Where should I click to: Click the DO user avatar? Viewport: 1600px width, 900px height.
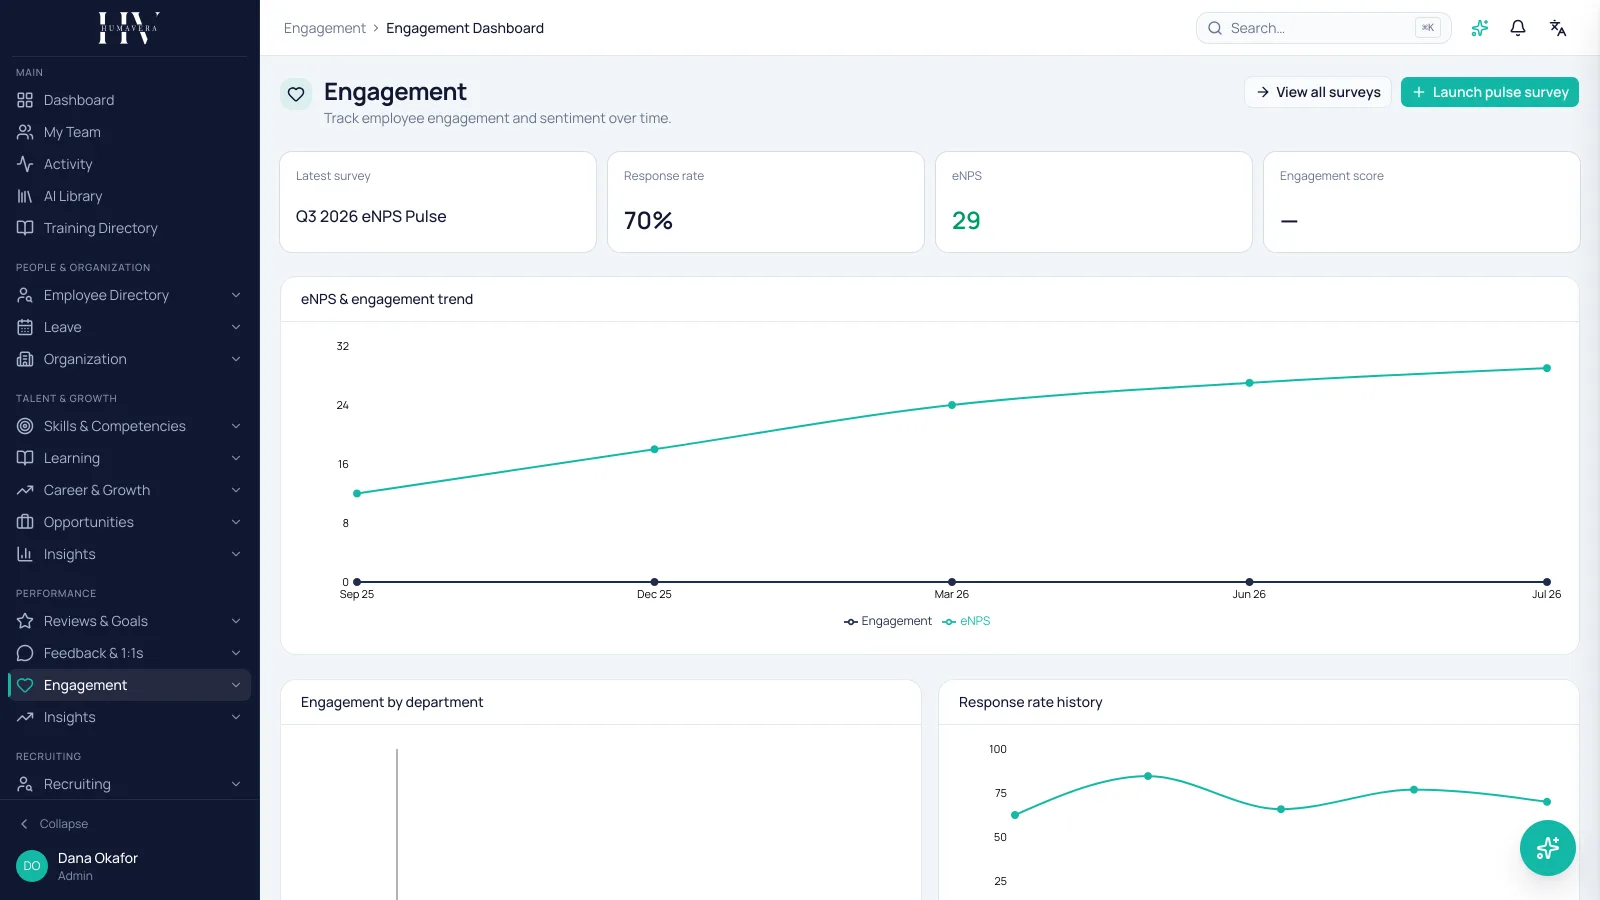pos(32,866)
